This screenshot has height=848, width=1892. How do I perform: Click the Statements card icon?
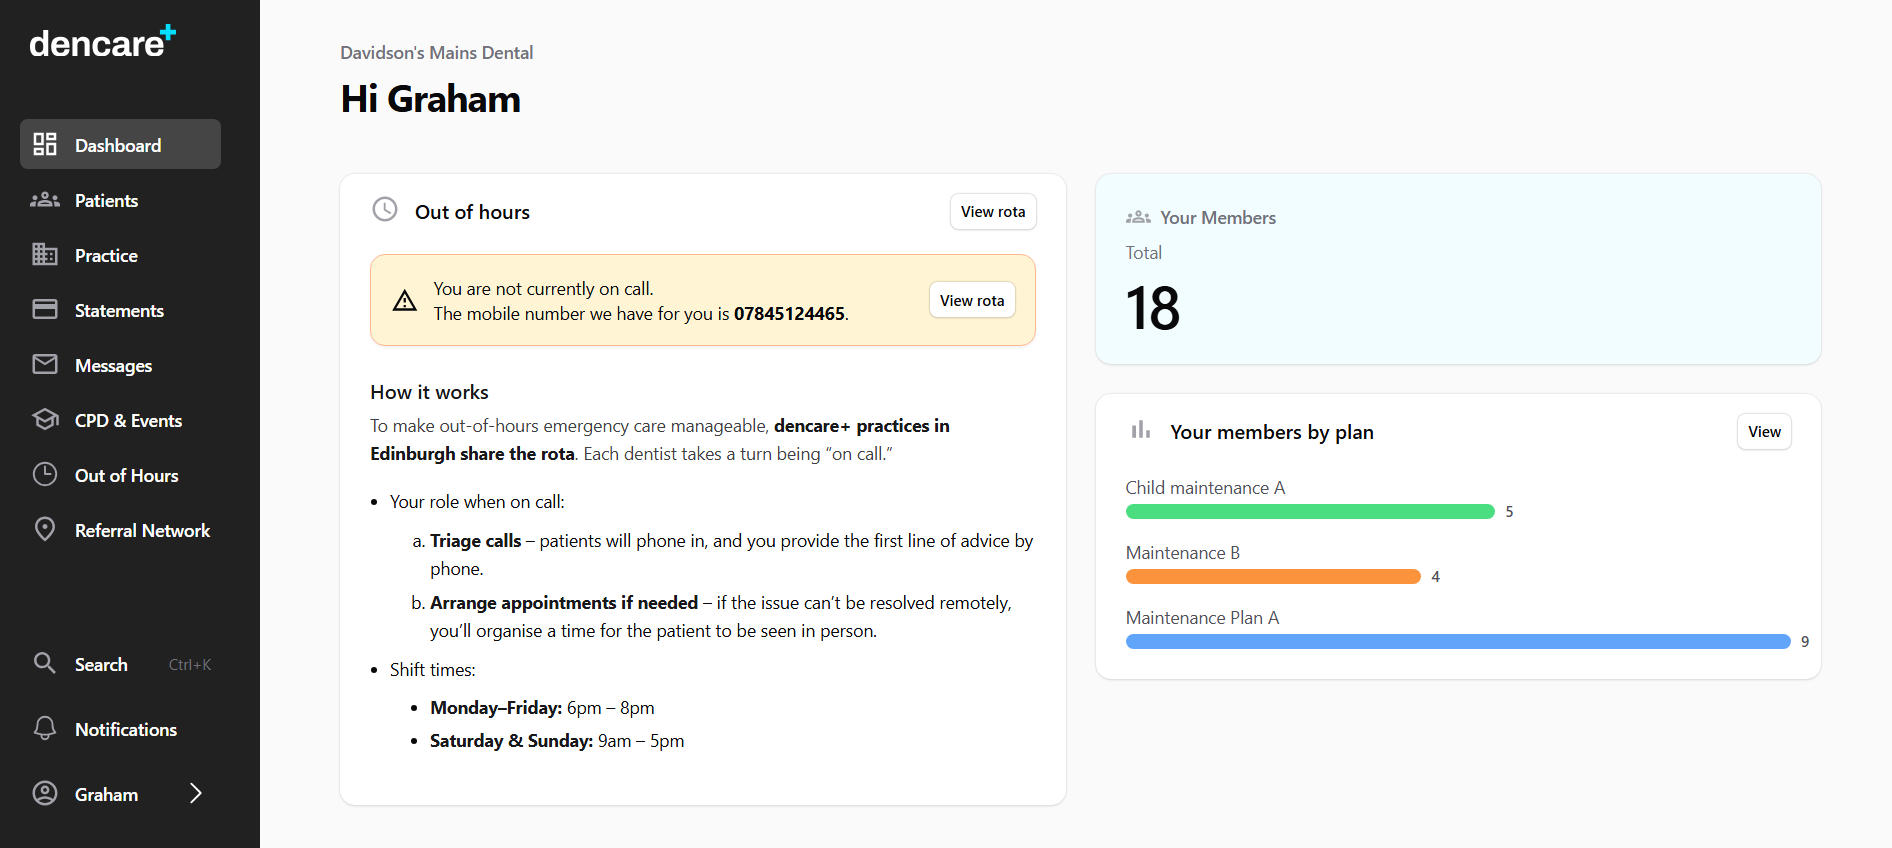pos(45,310)
